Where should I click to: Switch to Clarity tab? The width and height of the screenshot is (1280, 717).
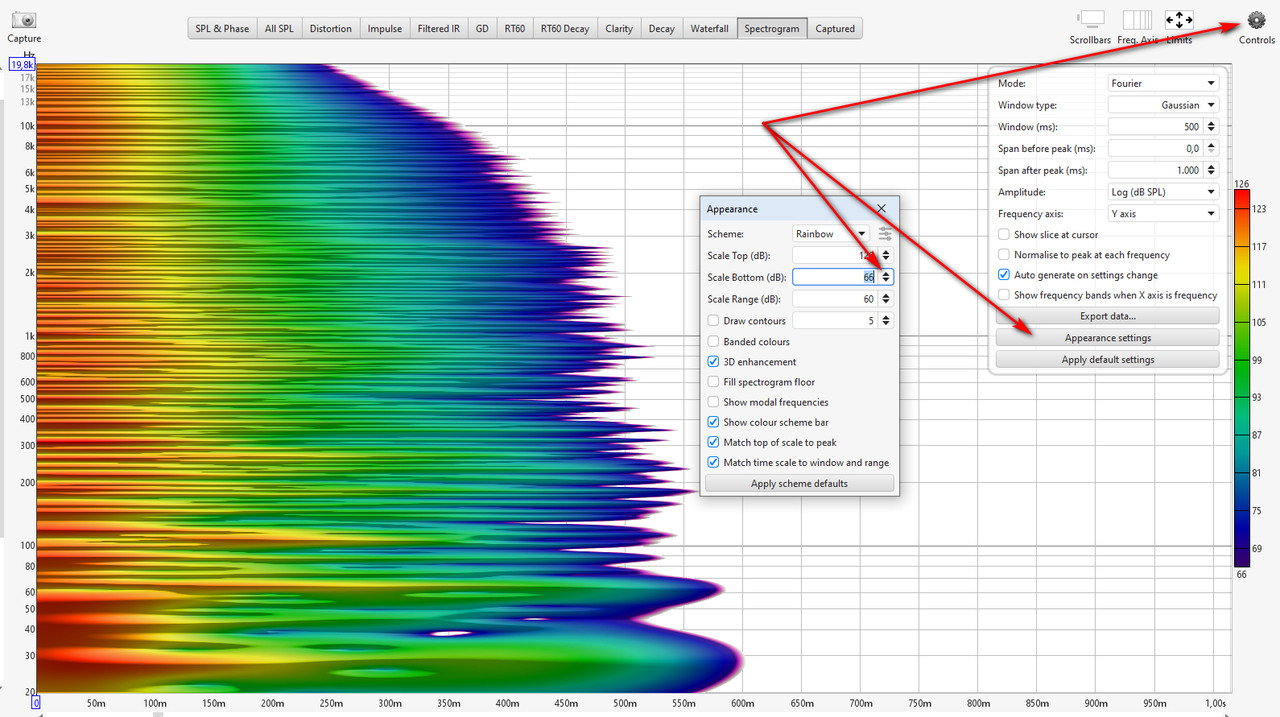(x=619, y=29)
